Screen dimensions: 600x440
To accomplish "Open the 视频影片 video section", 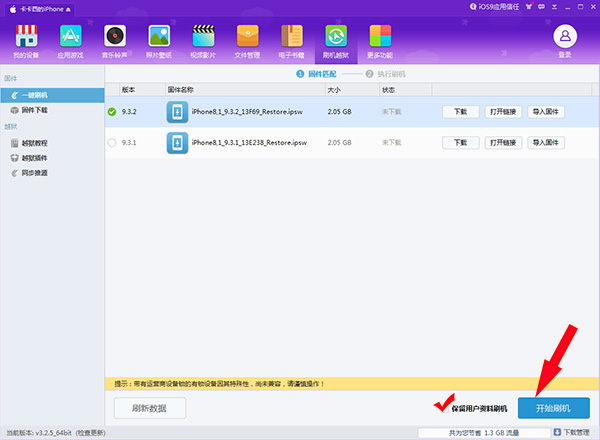I will point(203,41).
